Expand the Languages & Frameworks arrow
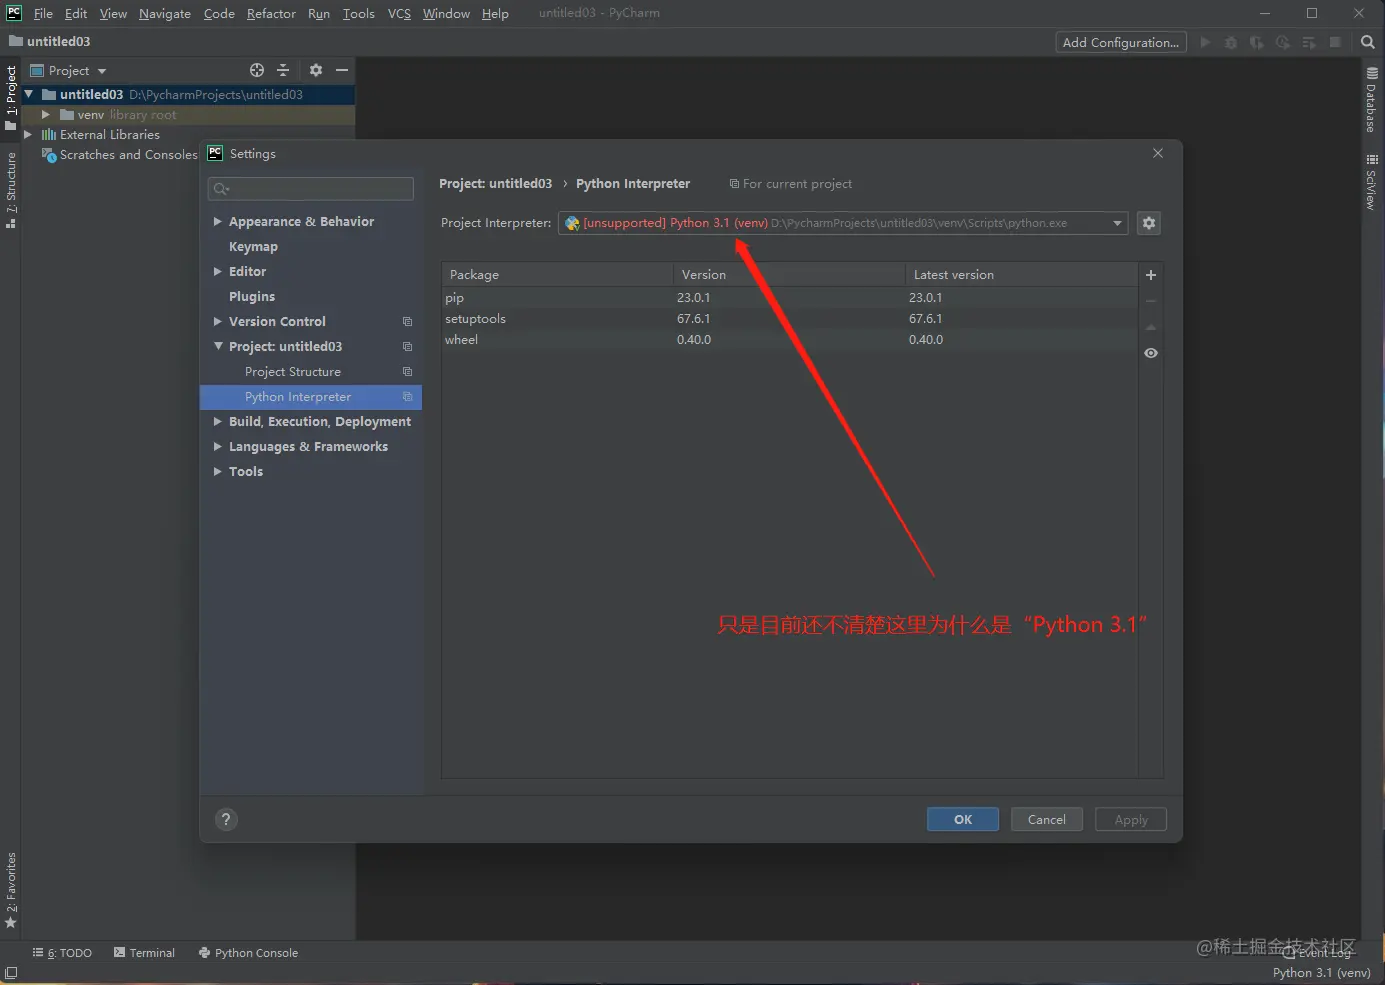1385x985 pixels. (217, 446)
